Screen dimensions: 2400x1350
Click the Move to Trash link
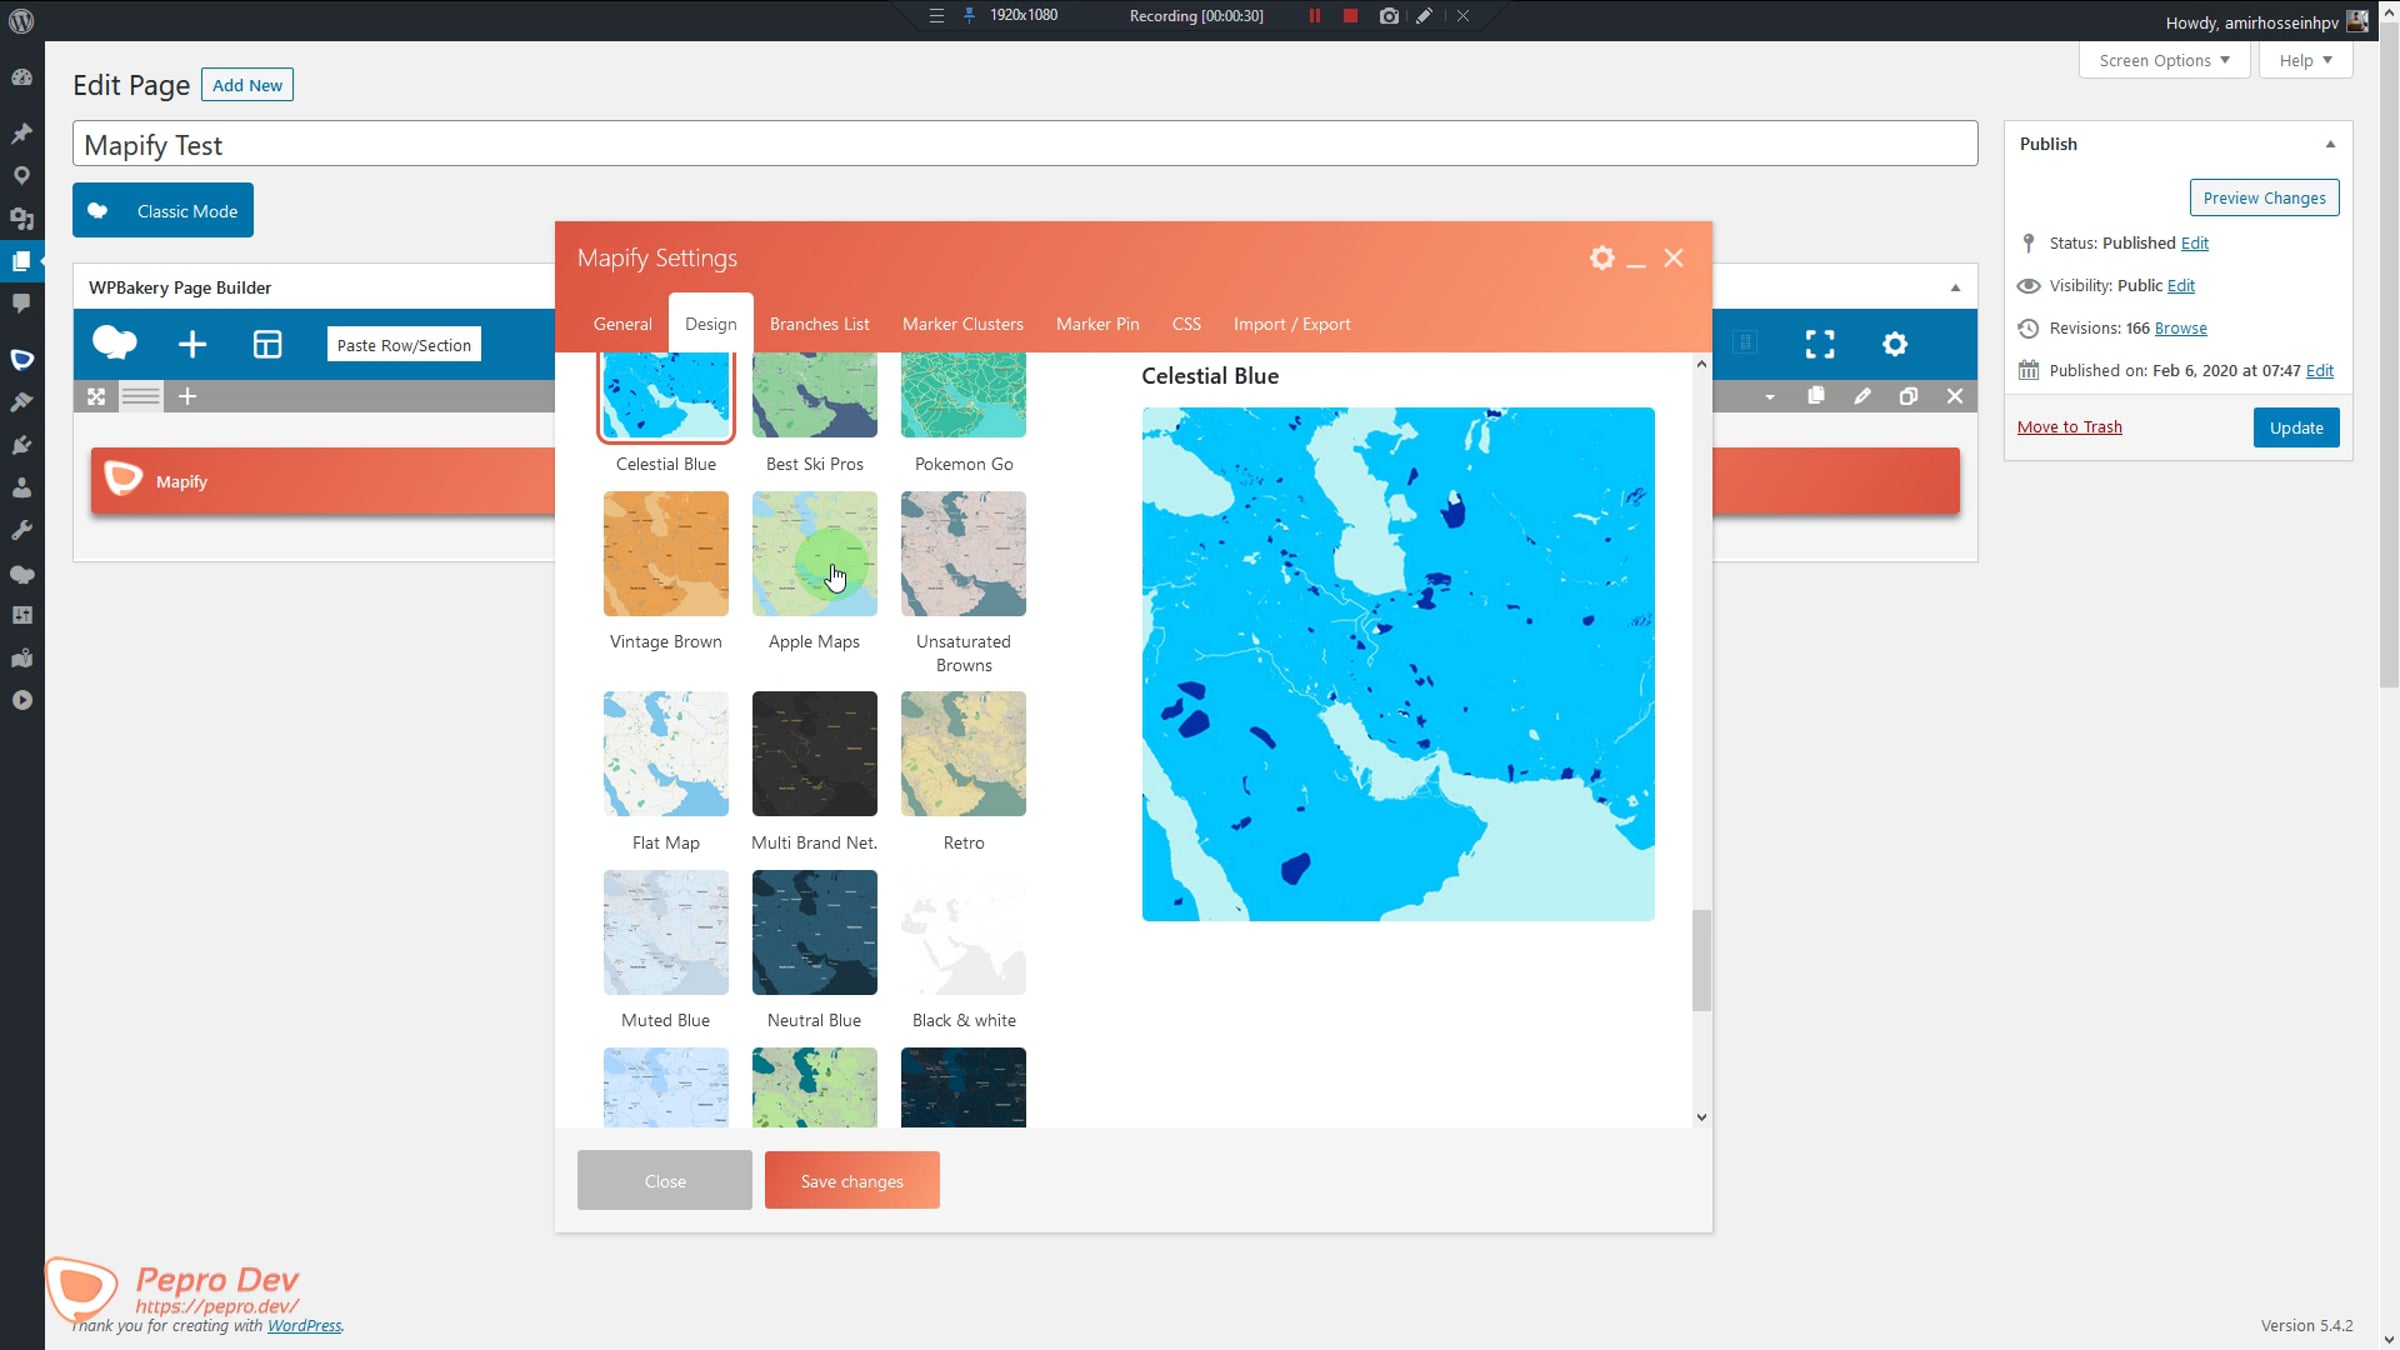pyautogui.click(x=2069, y=427)
